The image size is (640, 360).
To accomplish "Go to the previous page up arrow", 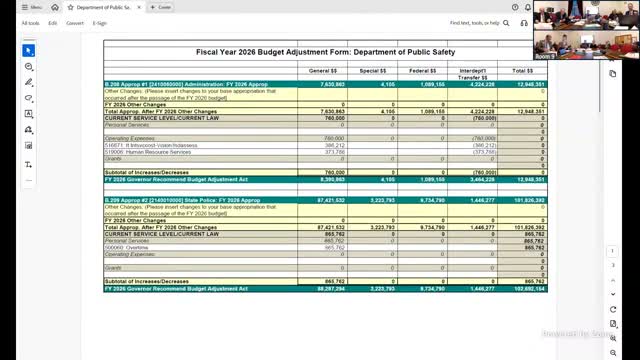I will point(613,280).
